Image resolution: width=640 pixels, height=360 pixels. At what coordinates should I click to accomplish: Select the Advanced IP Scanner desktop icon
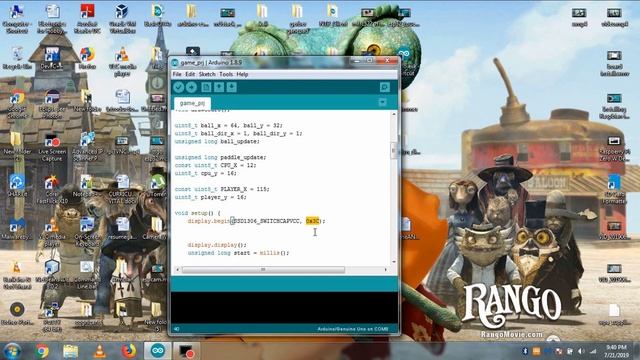coord(87,148)
